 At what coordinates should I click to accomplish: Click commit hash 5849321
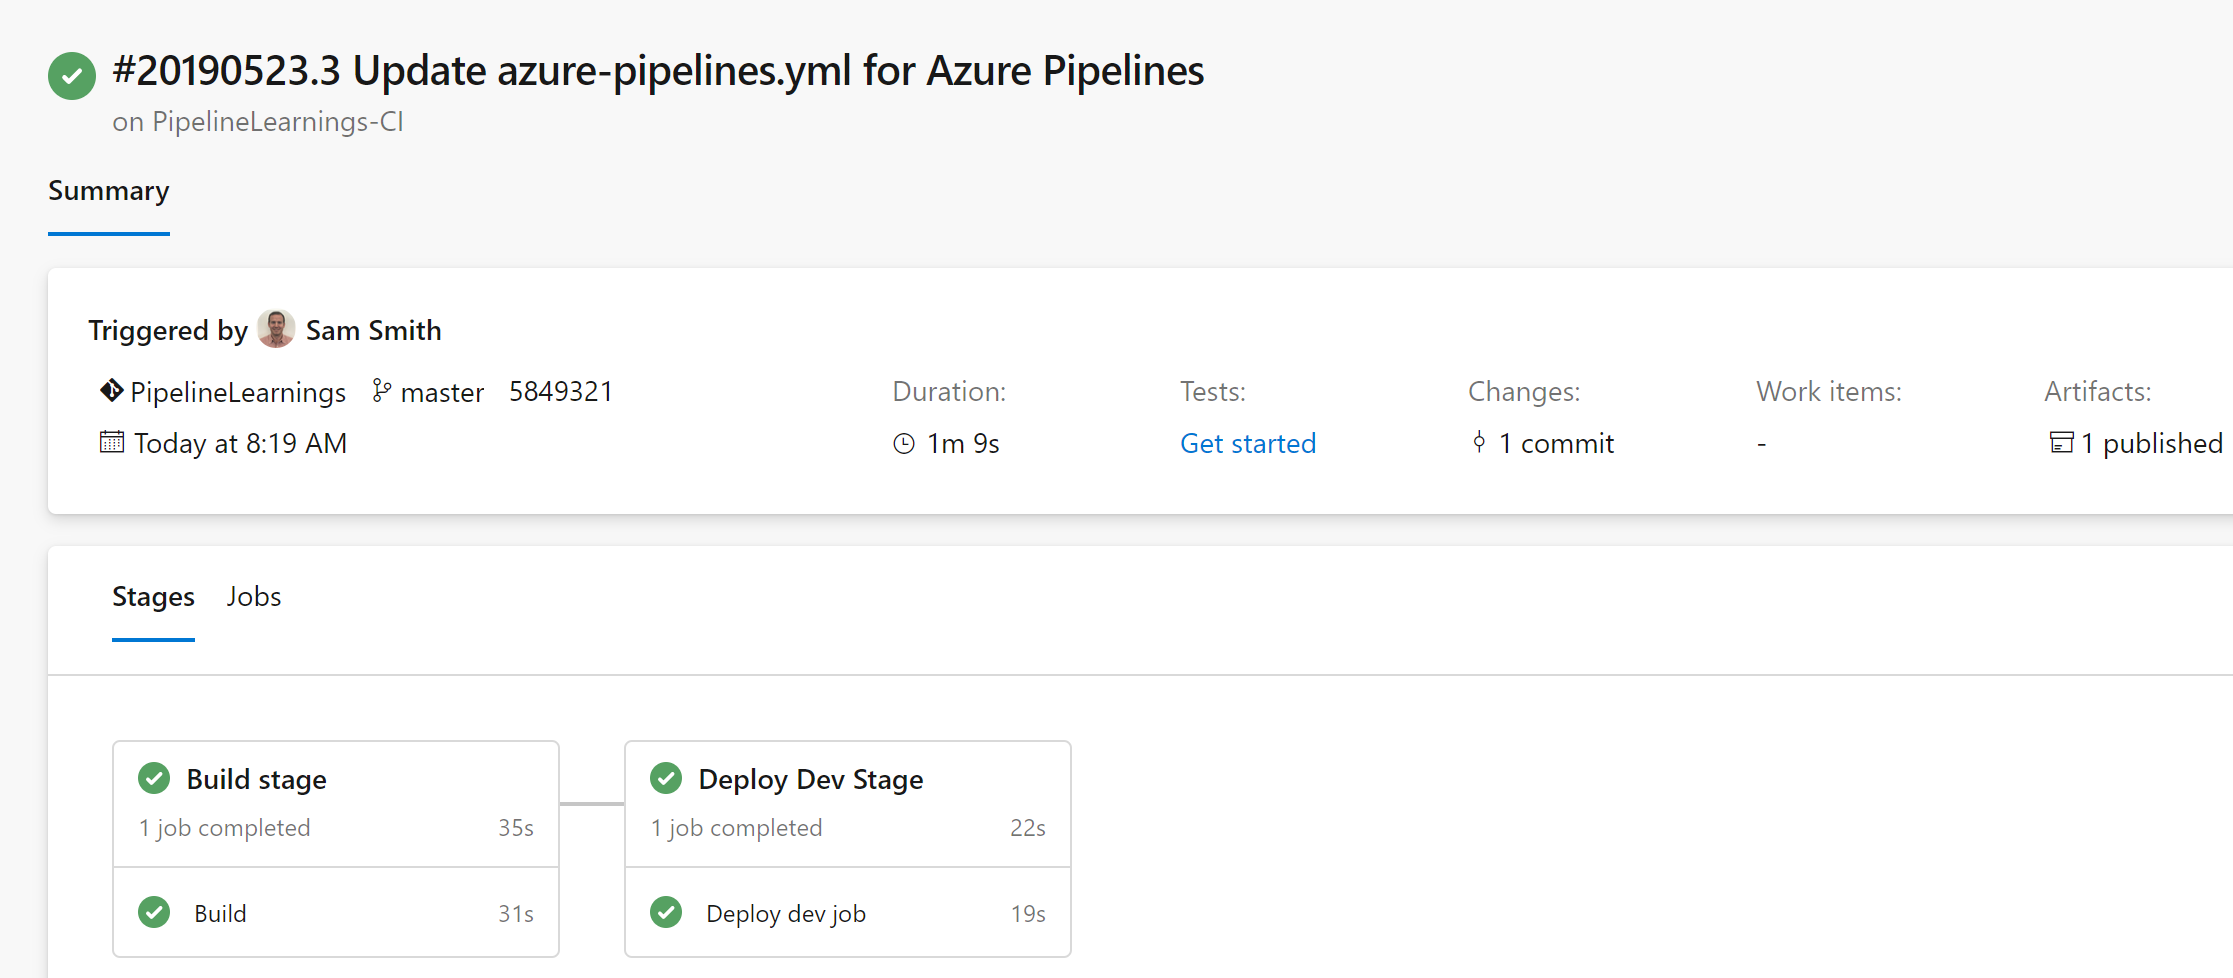[x=561, y=392]
